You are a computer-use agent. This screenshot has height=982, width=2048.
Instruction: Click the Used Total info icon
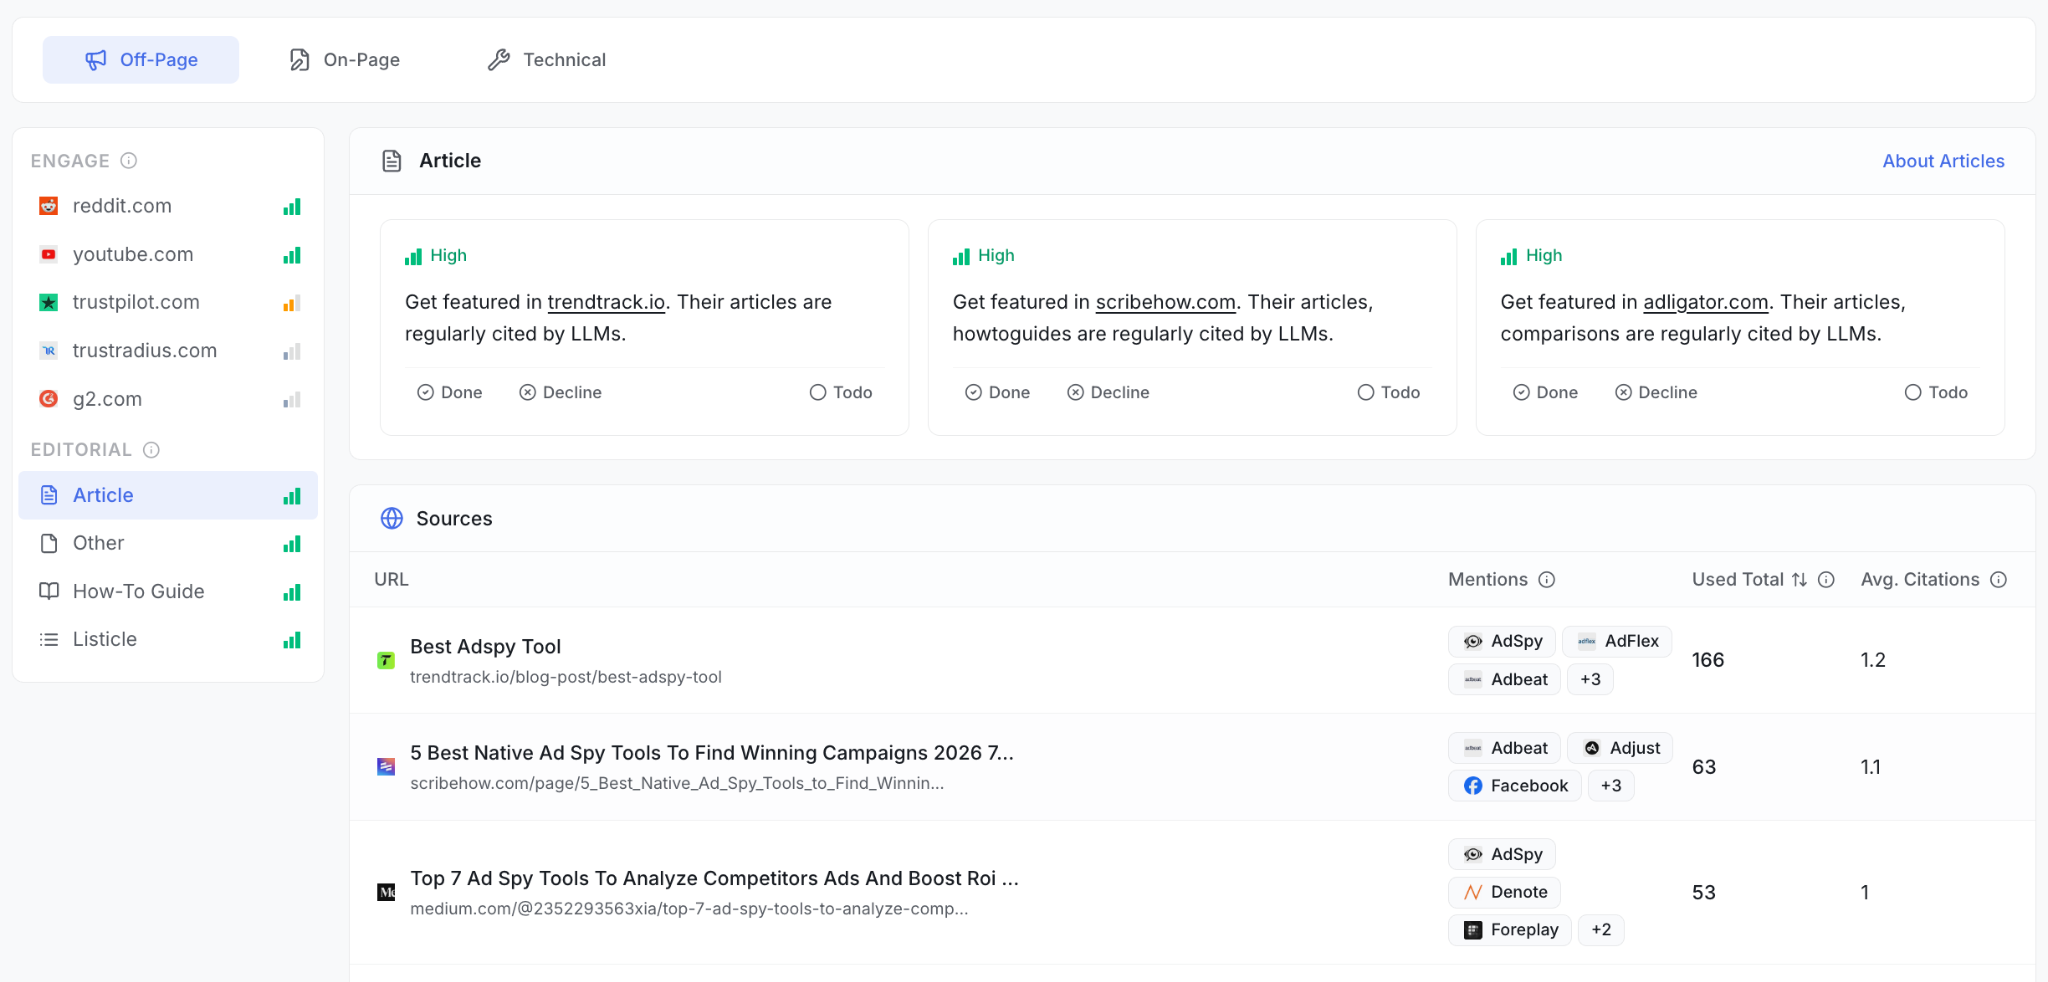pos(1826,580)
